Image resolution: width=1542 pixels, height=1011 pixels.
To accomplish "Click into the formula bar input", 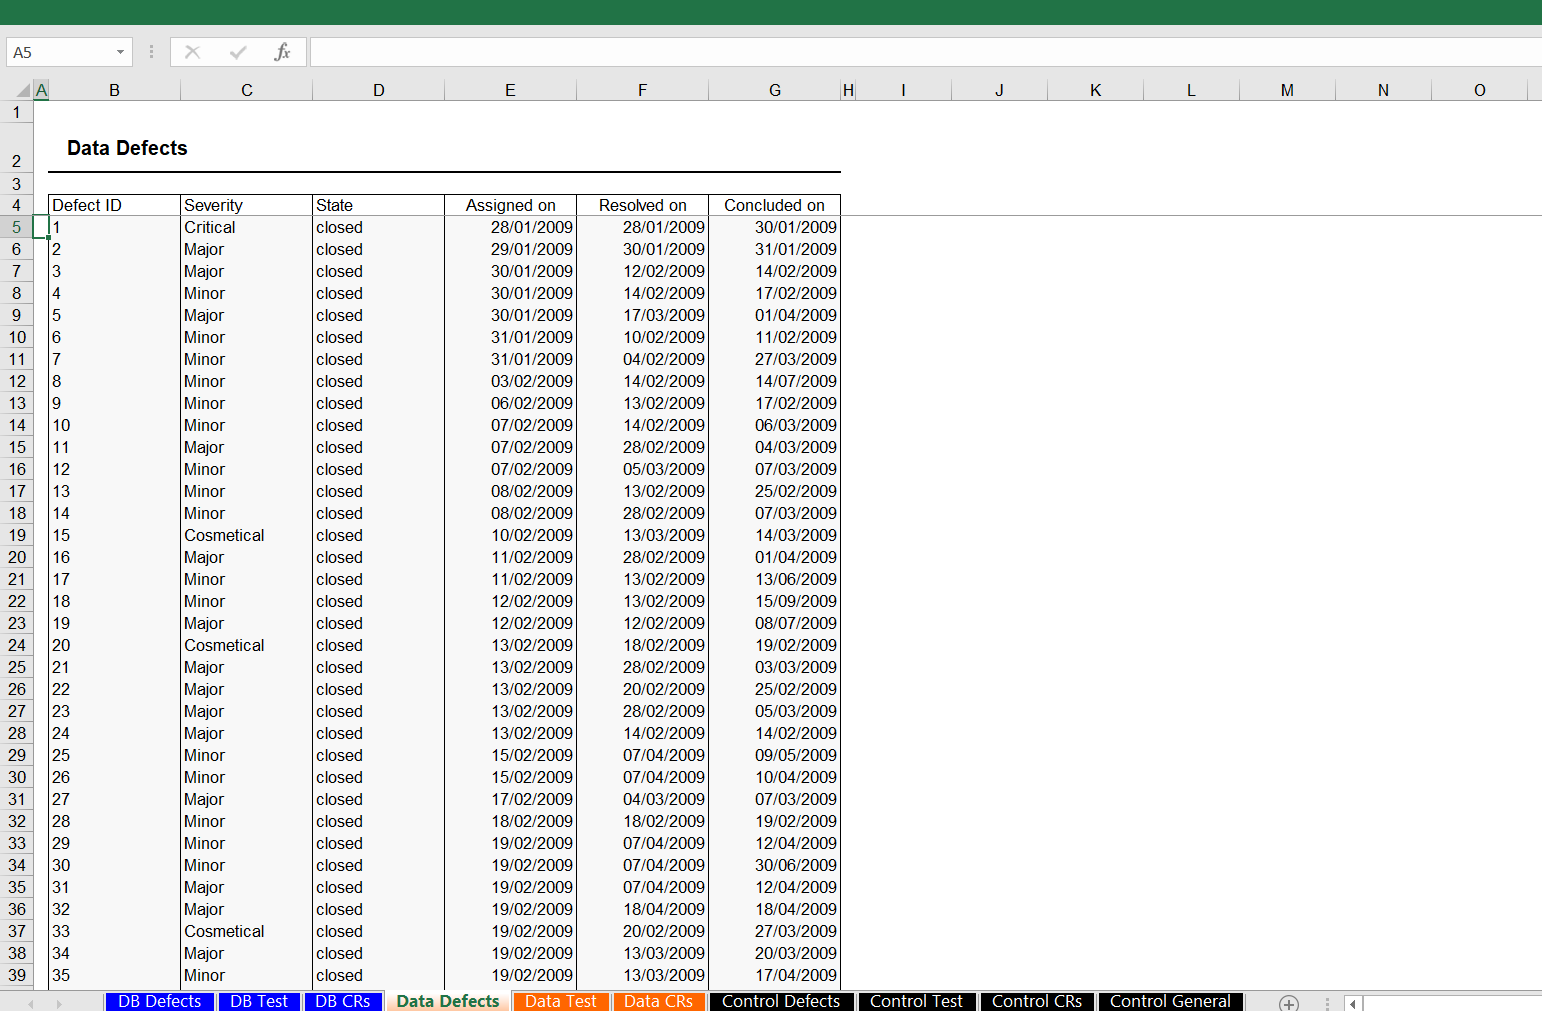I will (x=925, y=52).
